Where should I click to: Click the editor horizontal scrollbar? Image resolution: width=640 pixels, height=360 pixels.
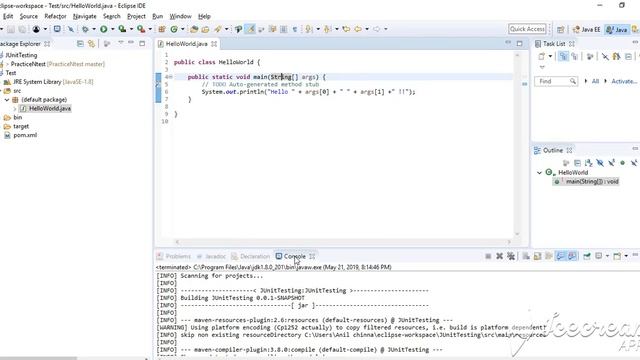pyautogui.click(x=343, y=242)
